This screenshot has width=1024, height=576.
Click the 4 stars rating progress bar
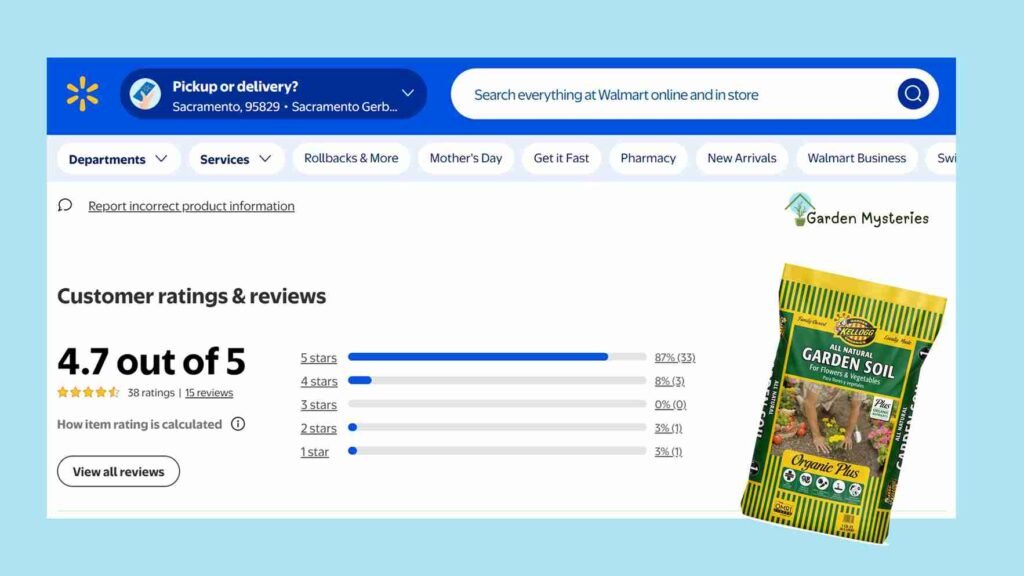[x=497, y=380]
